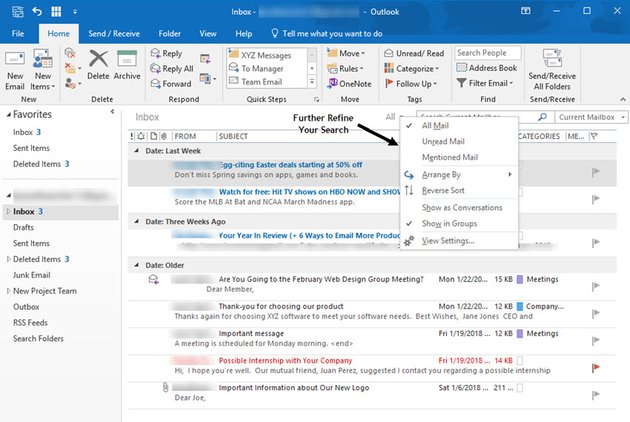Delete the selected message using ribbon Delete icon
630x422 pixels.
[x=98, y=60]
